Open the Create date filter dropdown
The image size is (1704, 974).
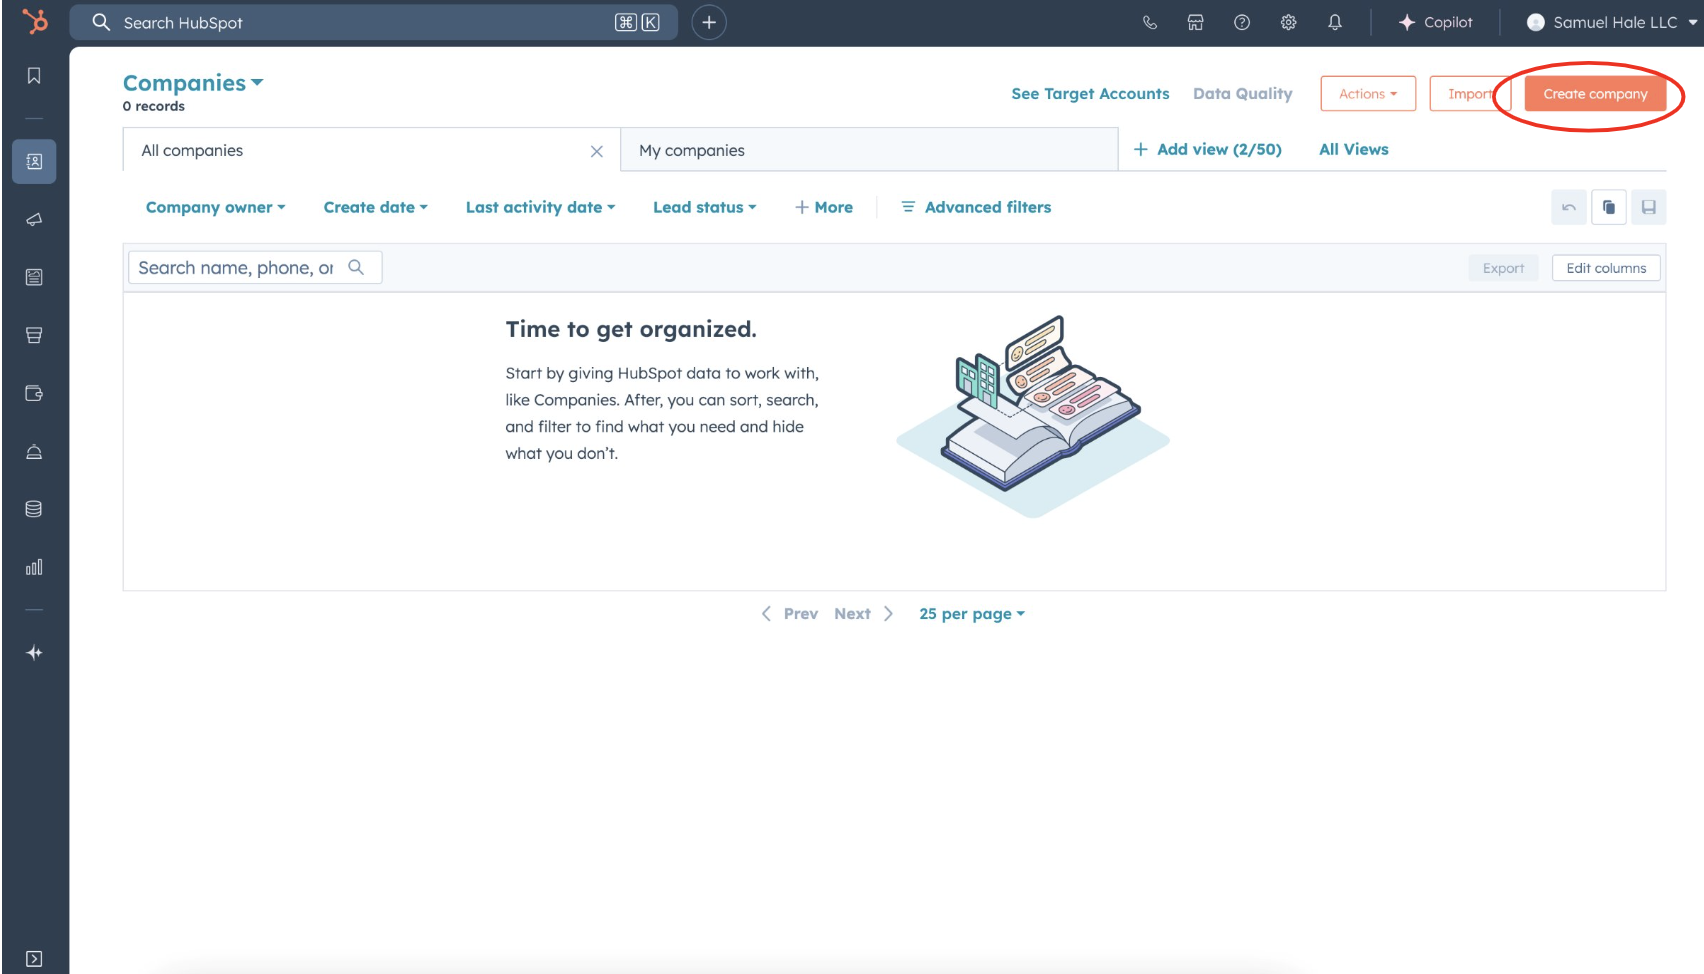[376, 207]
